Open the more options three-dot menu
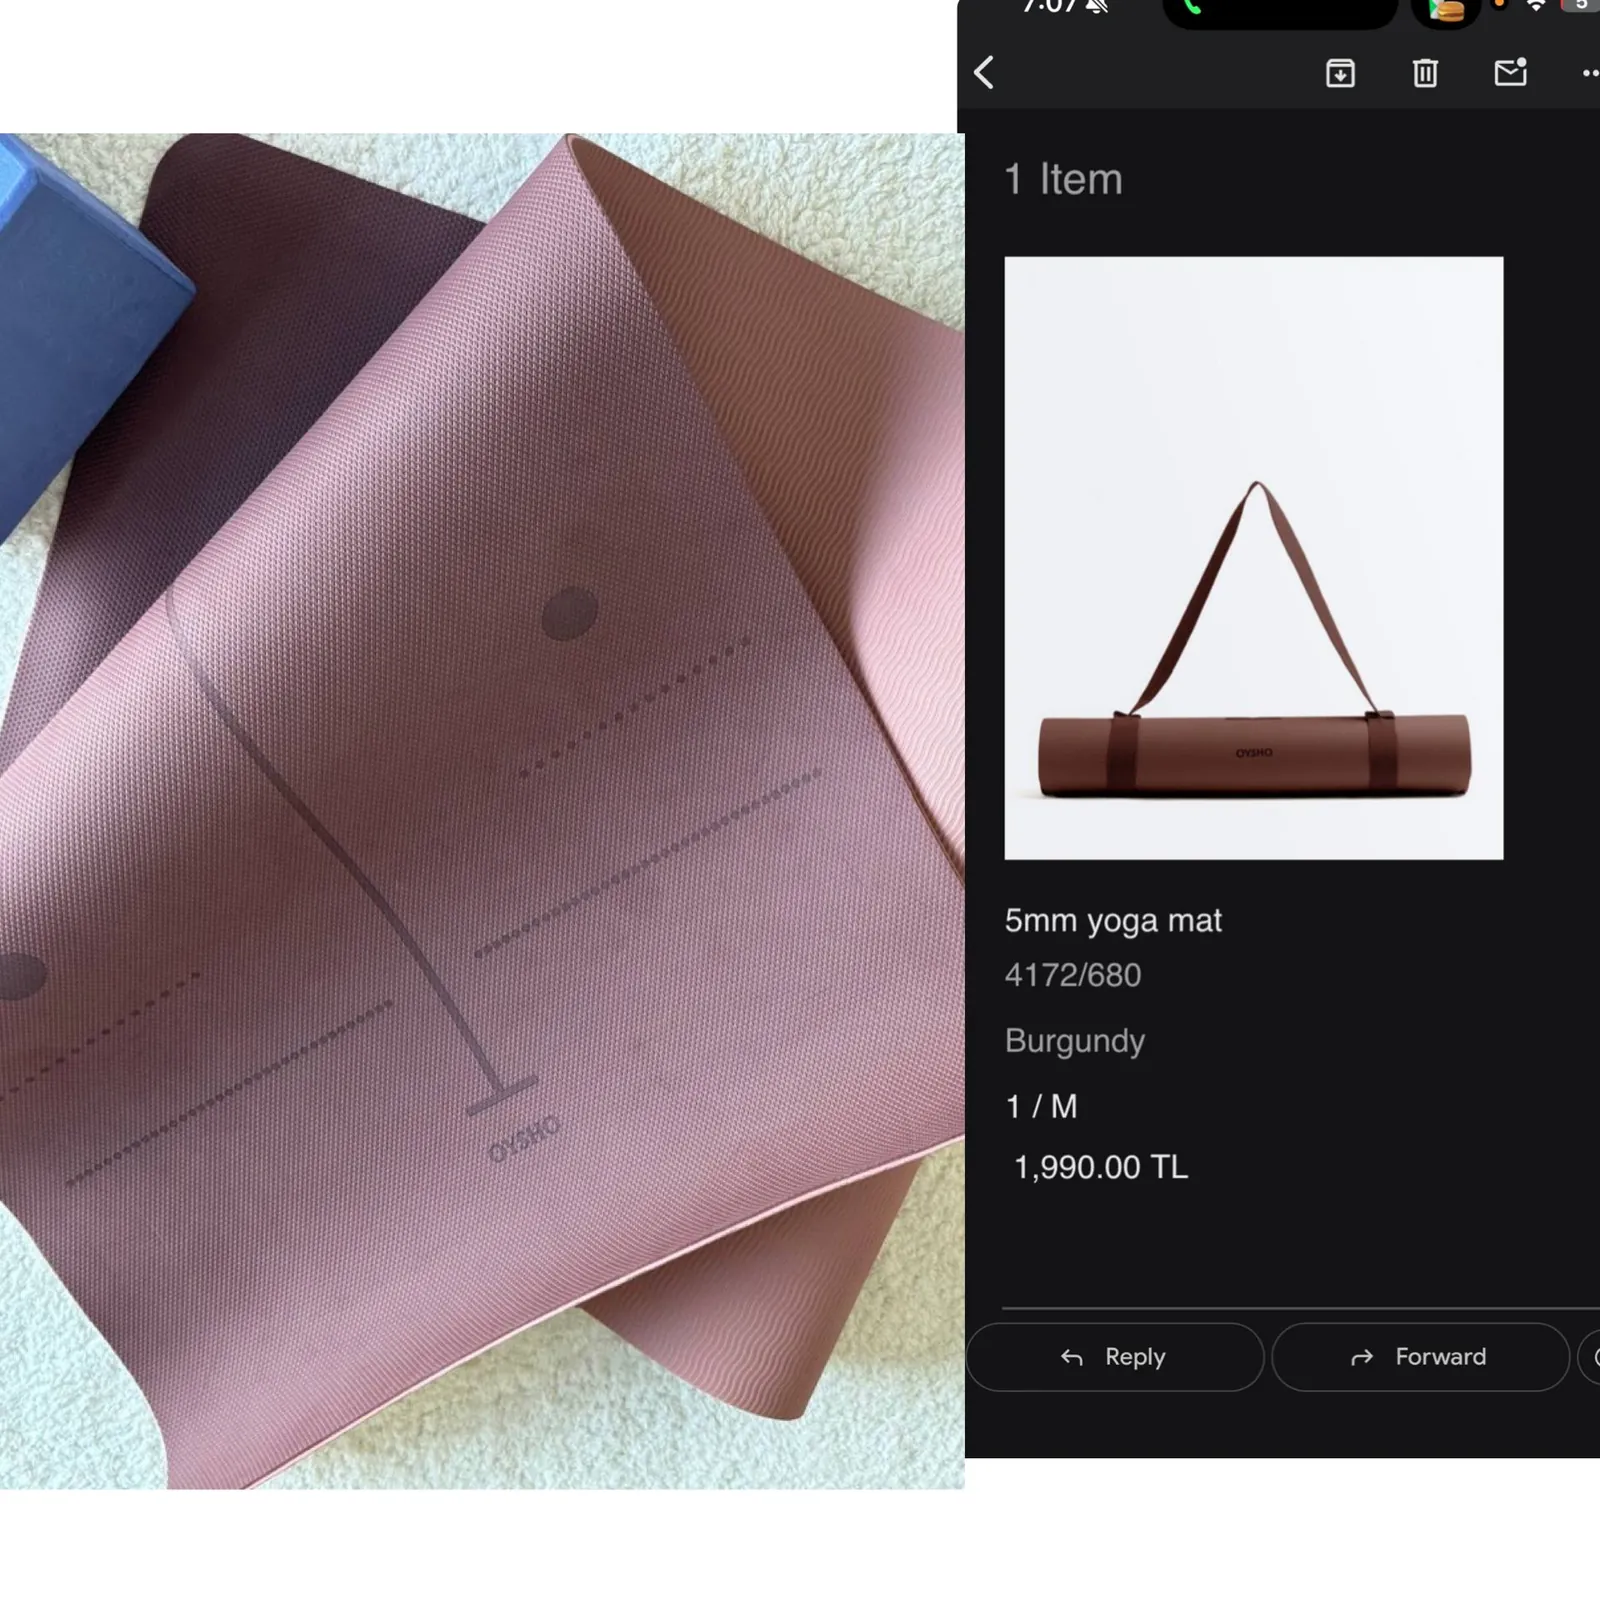The image size is (1600, 1600). (x=1590, y=73)
